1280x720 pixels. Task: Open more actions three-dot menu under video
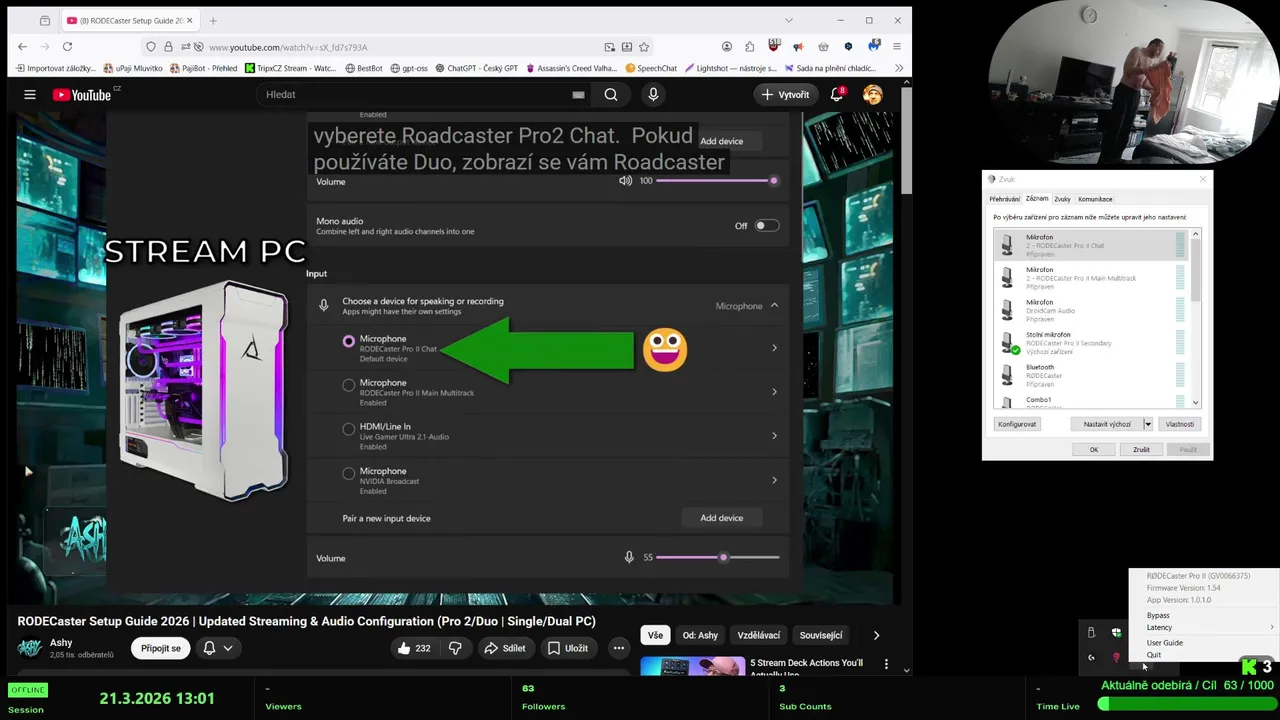[619, 648]
